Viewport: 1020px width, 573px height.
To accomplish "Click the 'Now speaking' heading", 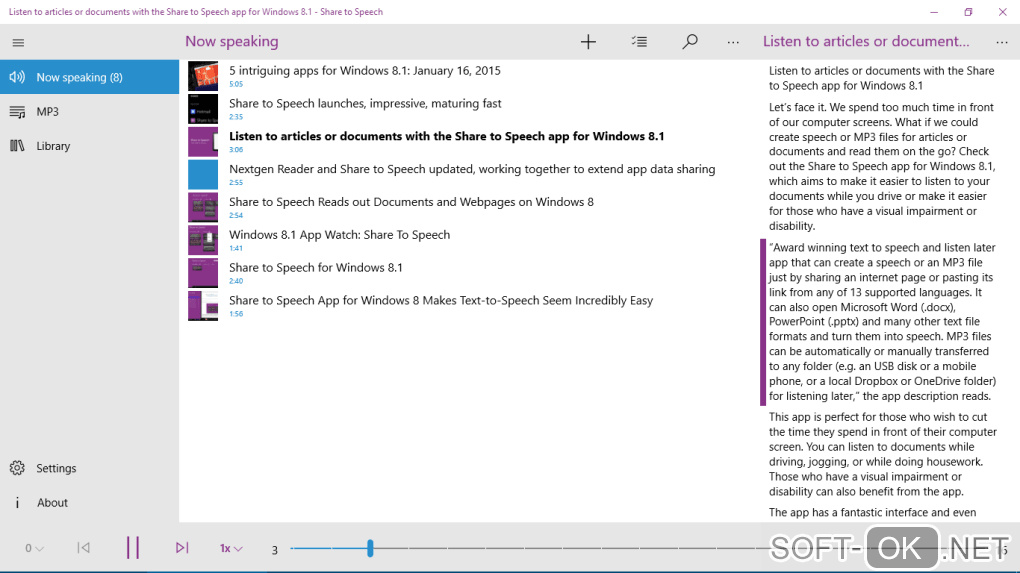I will [232, 42].
